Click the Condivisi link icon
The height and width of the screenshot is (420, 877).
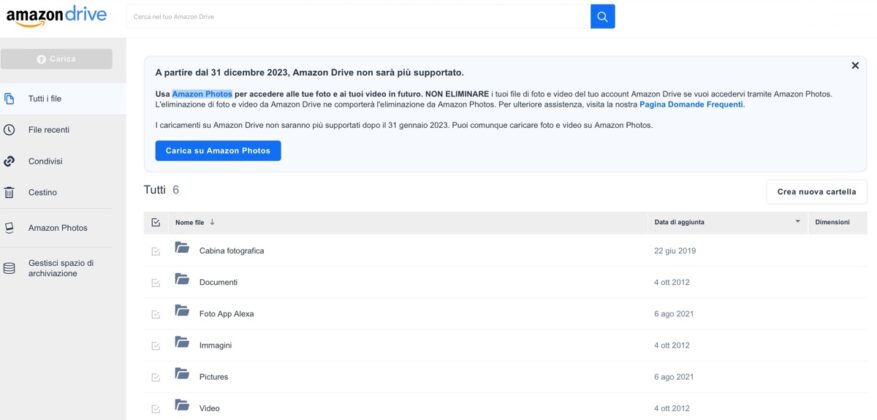pos(9,161)
